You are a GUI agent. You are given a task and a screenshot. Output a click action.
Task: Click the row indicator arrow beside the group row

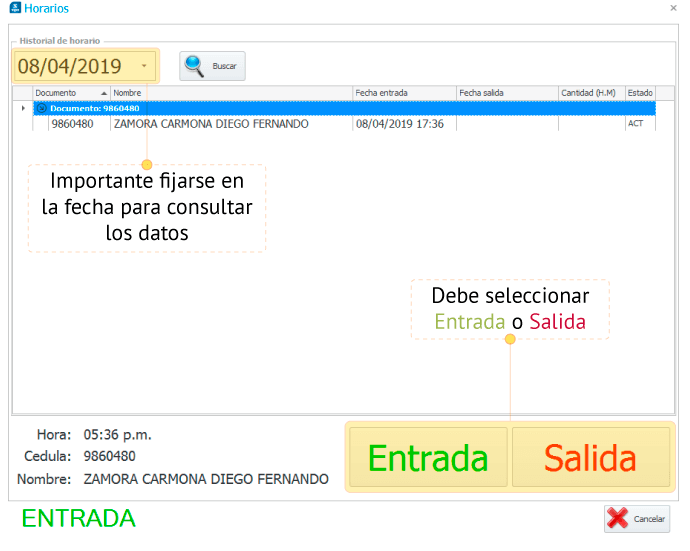pos(23,108)
